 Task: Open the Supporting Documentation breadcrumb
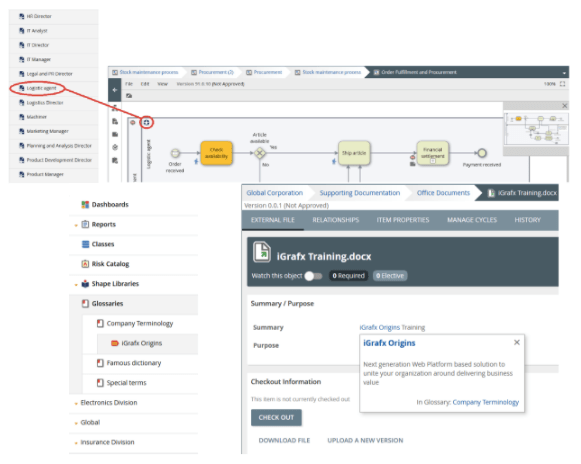pos(360,193)
